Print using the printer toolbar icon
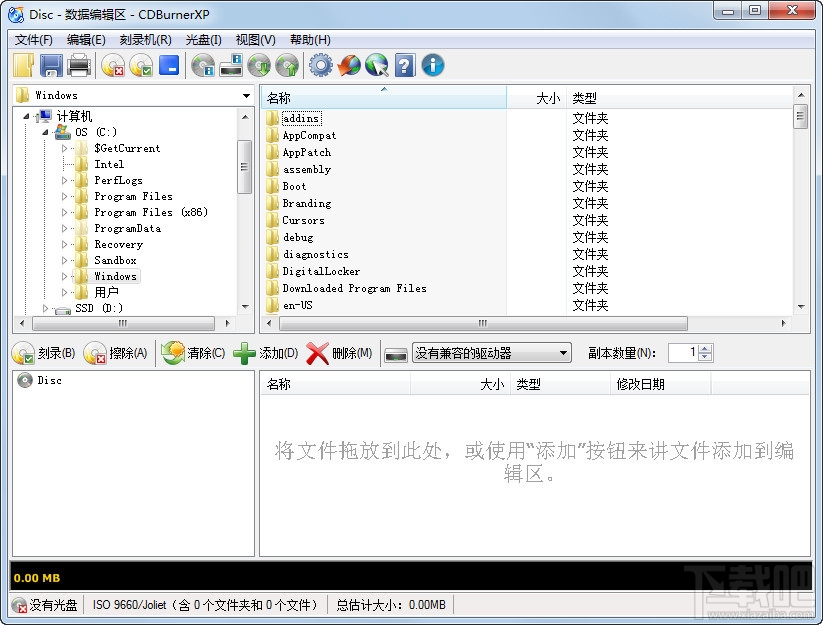Viewport: 823px width, 625px height. (x=80, y=66)
